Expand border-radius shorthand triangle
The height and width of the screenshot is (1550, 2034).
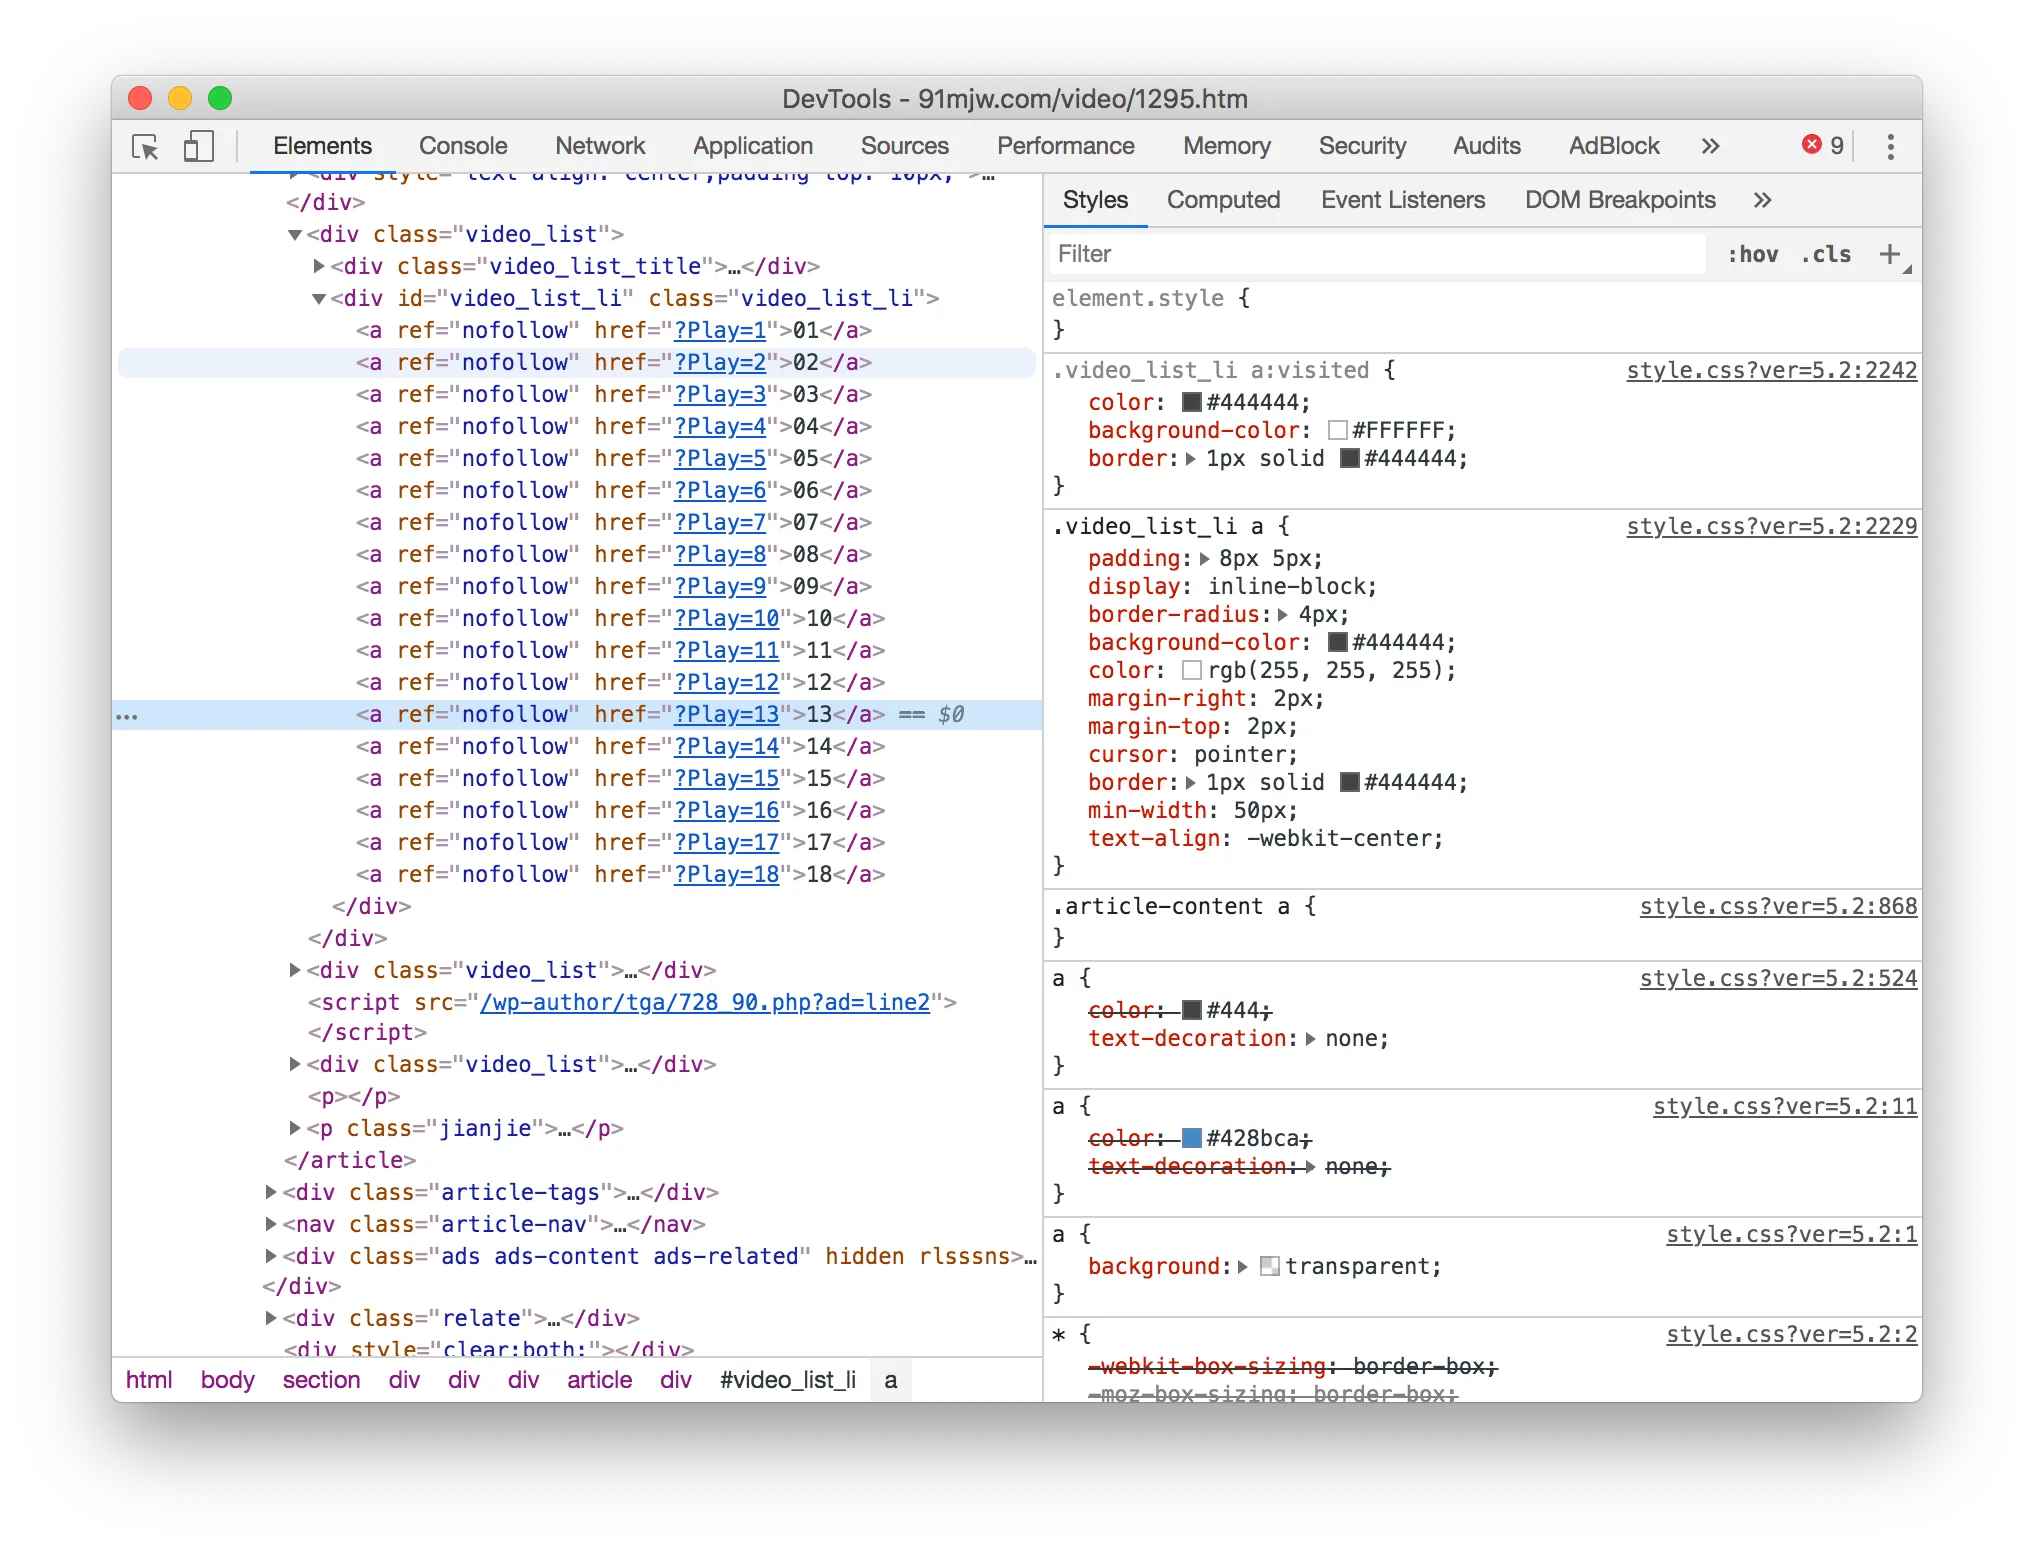point(1283,615)
